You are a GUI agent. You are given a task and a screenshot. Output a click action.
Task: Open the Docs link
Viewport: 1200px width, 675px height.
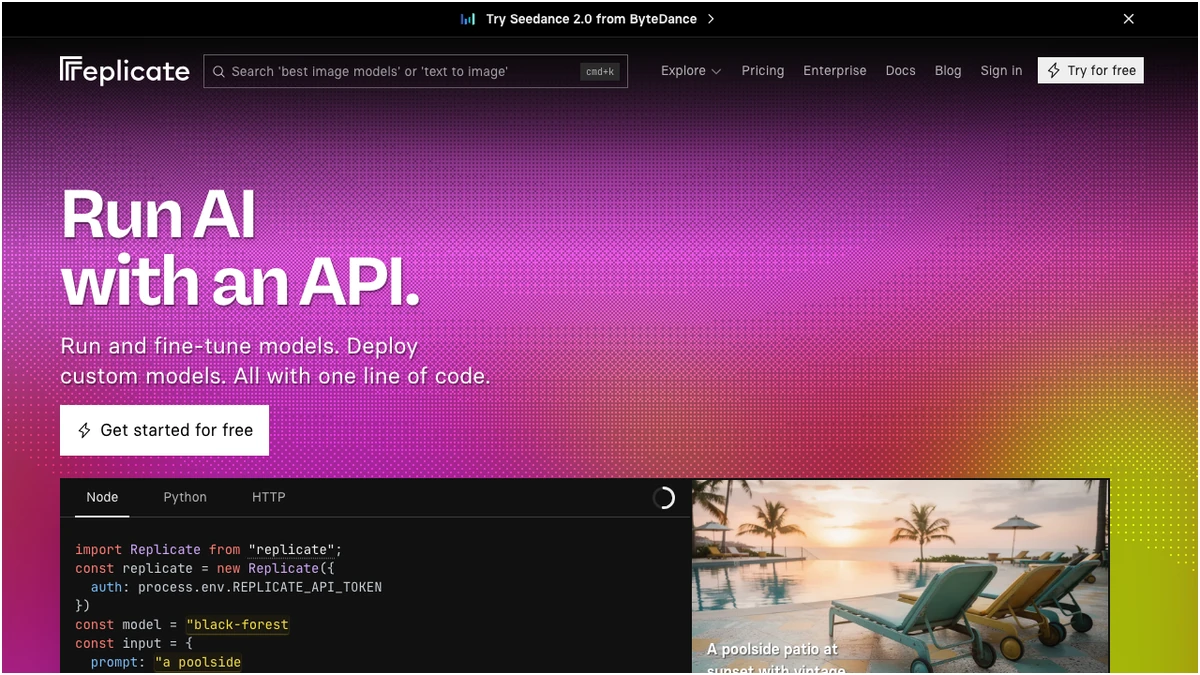tap(900, 71)
